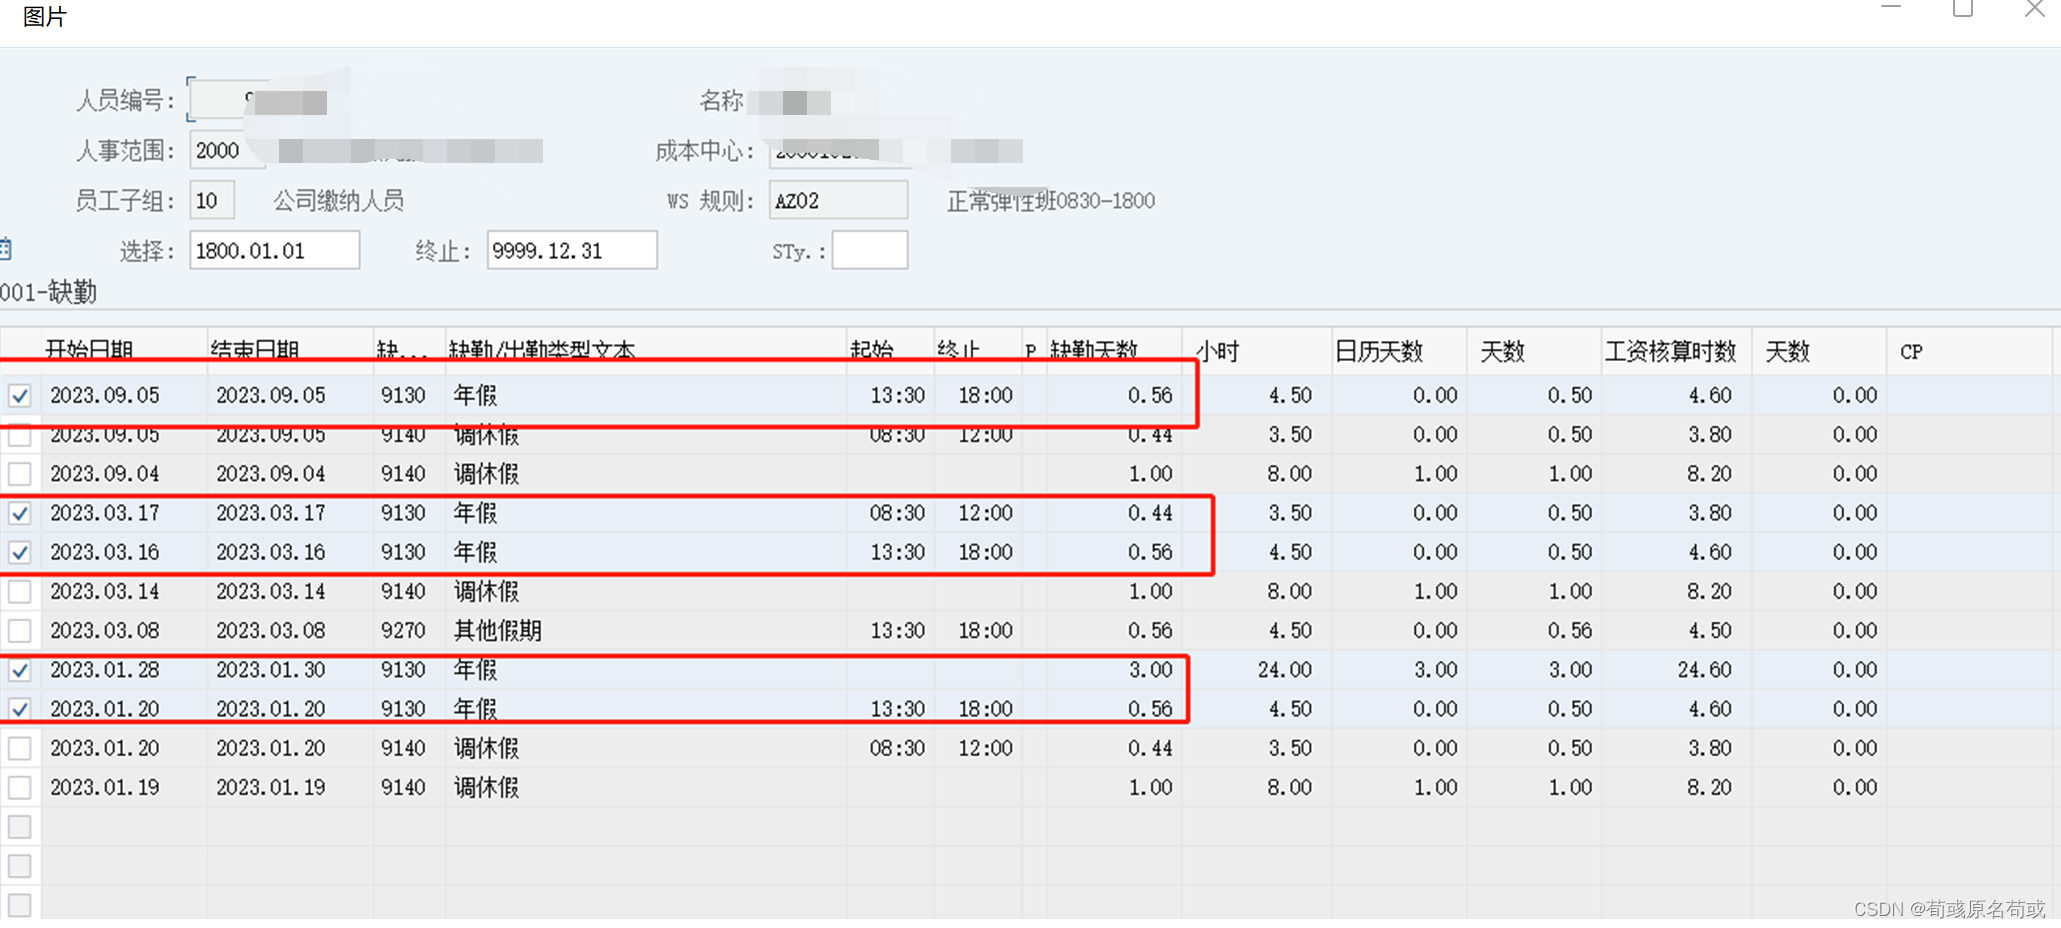Click the 图片 title label
The image size is (2061, 928).
[42, 17]
